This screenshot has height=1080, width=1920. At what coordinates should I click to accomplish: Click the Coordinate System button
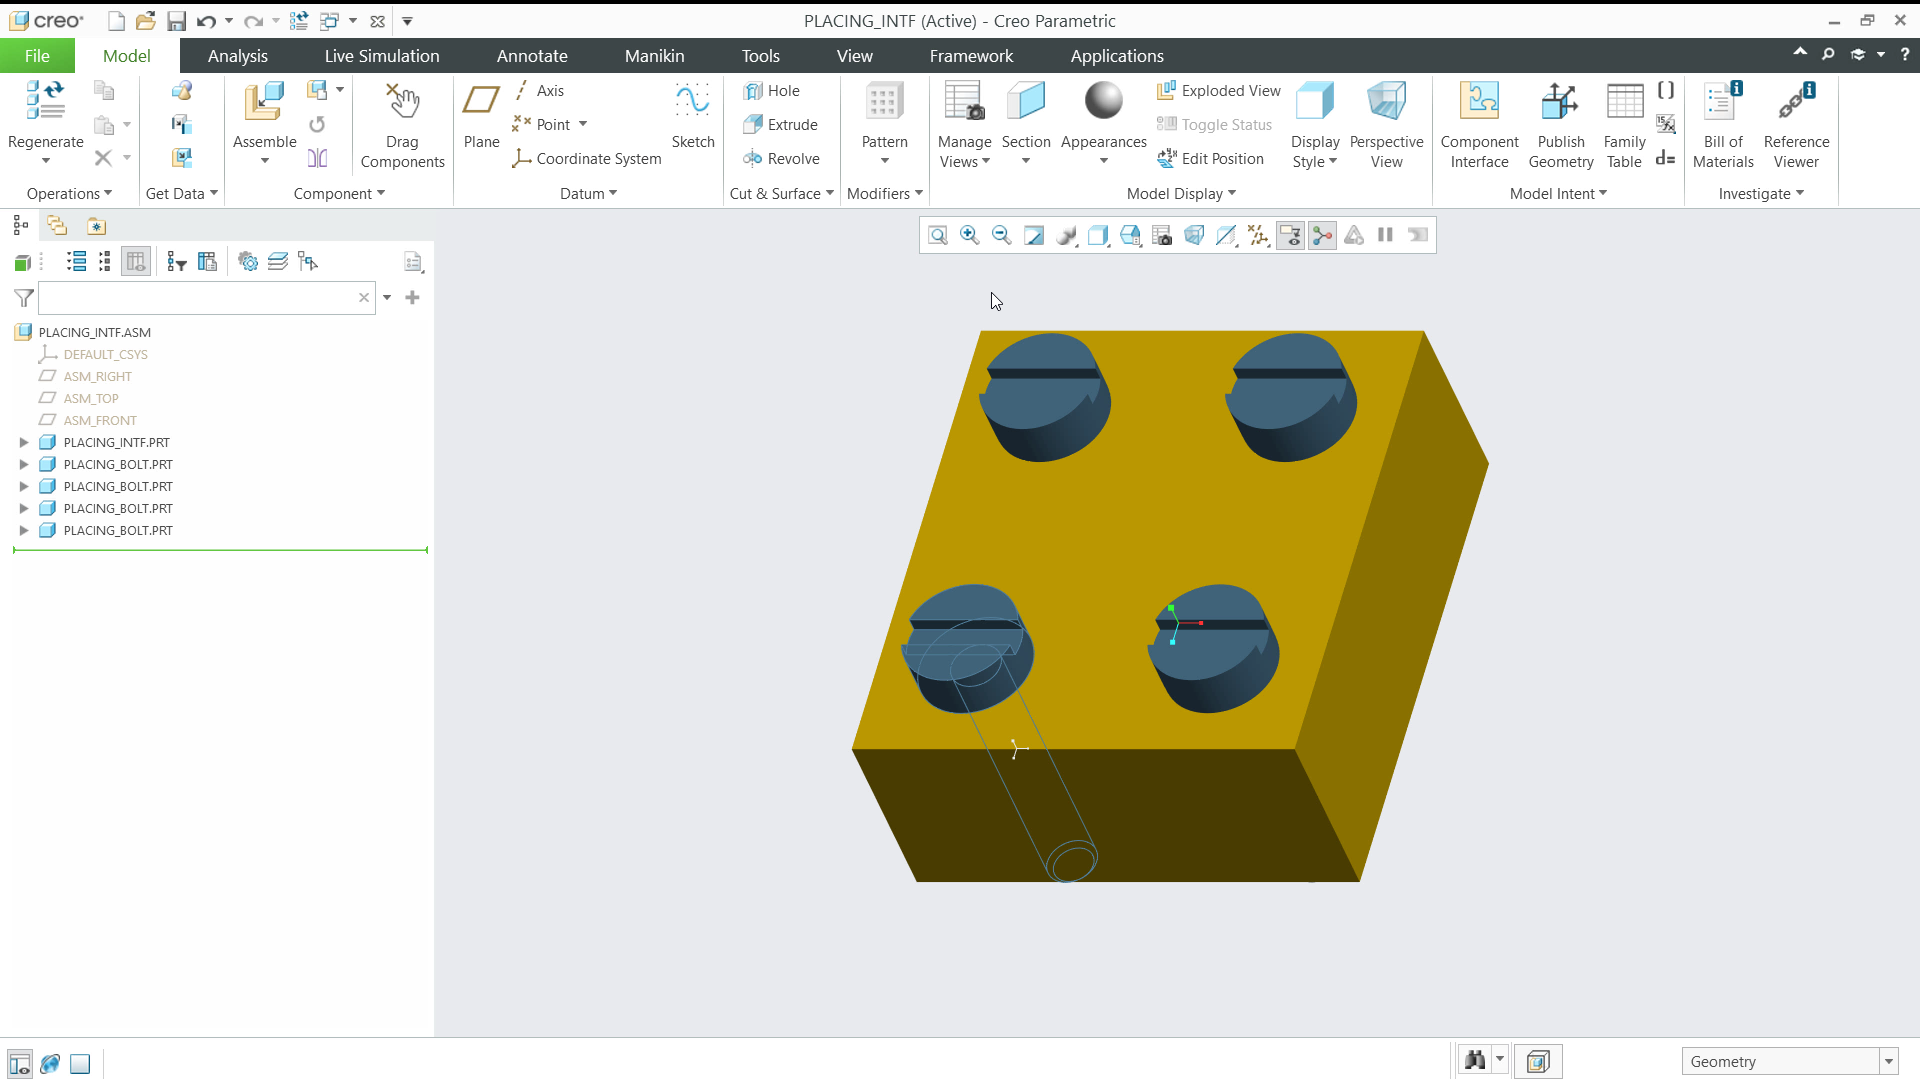(x=587, y=159)
